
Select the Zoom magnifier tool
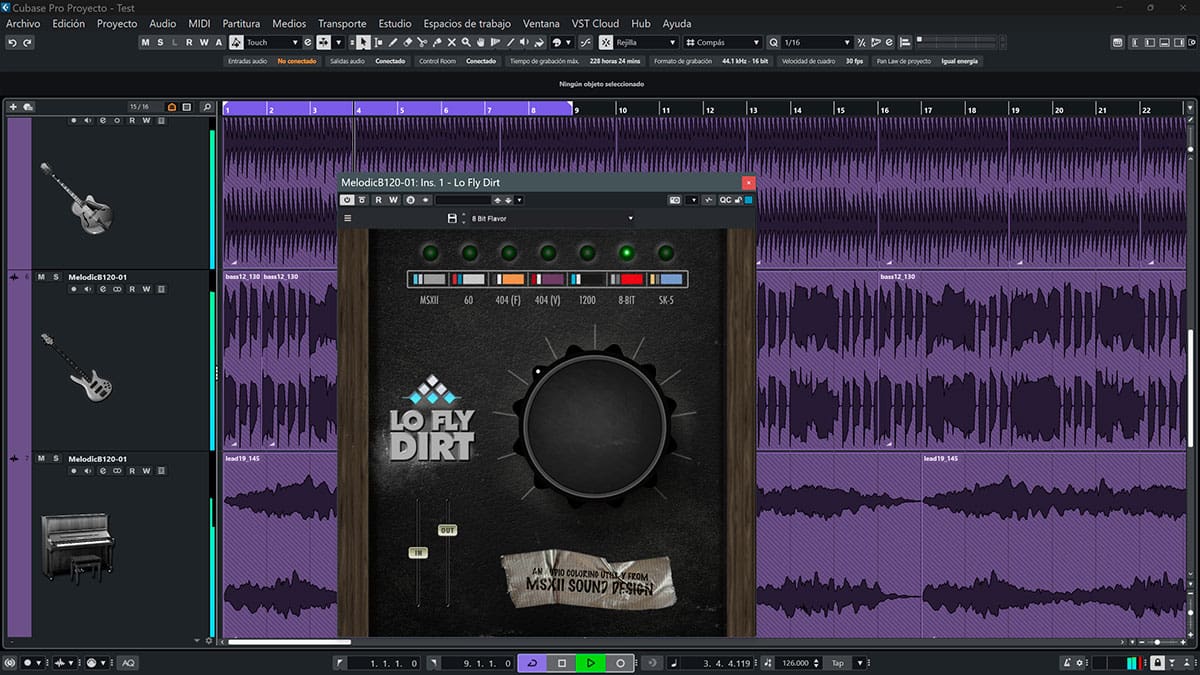(466, 42)
